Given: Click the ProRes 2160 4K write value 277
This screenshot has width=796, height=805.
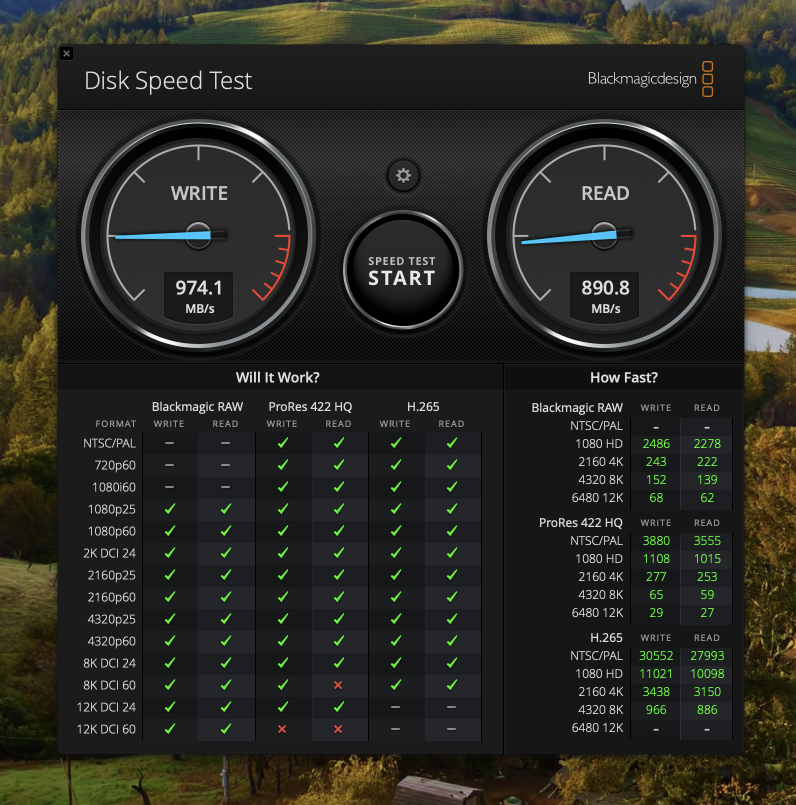Looking at the screenshot, I should point(656,577).
